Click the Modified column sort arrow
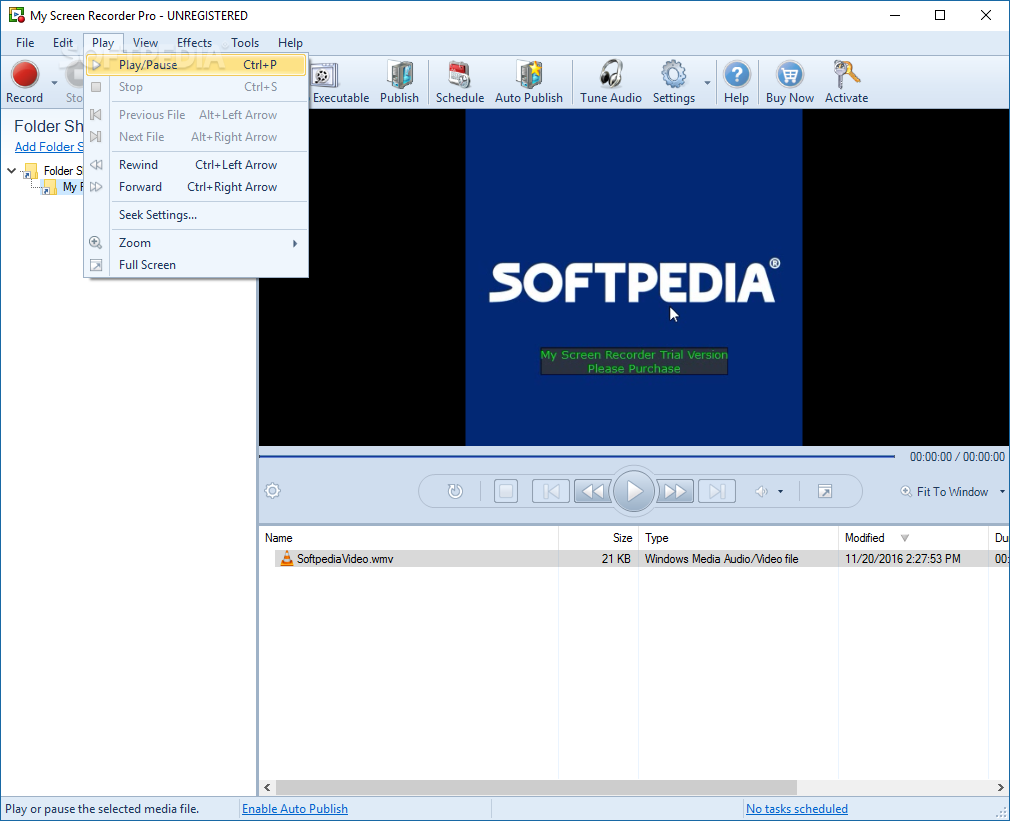This screenshot has height=821, width=1010. (904, 538)
